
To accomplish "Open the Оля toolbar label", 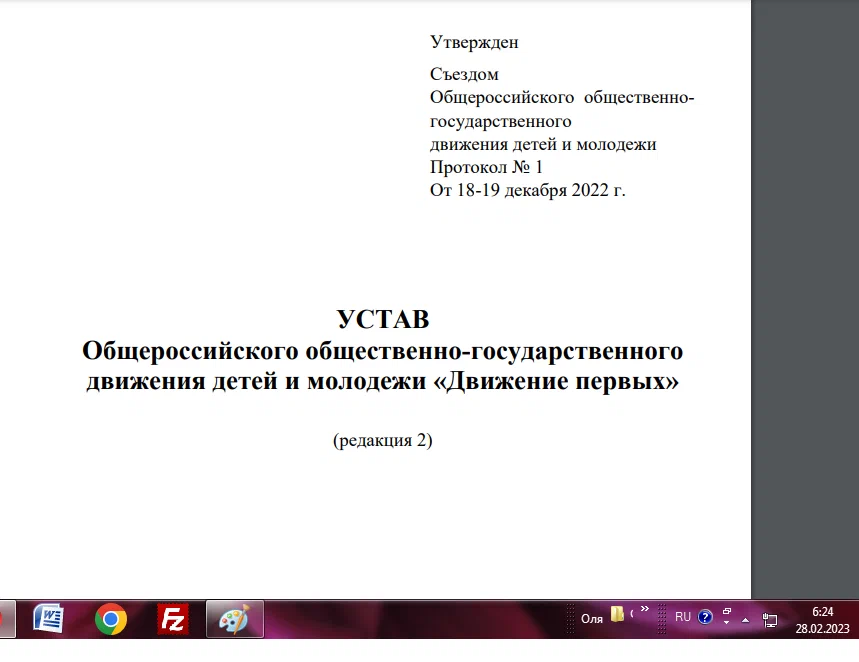I will 592,619.
